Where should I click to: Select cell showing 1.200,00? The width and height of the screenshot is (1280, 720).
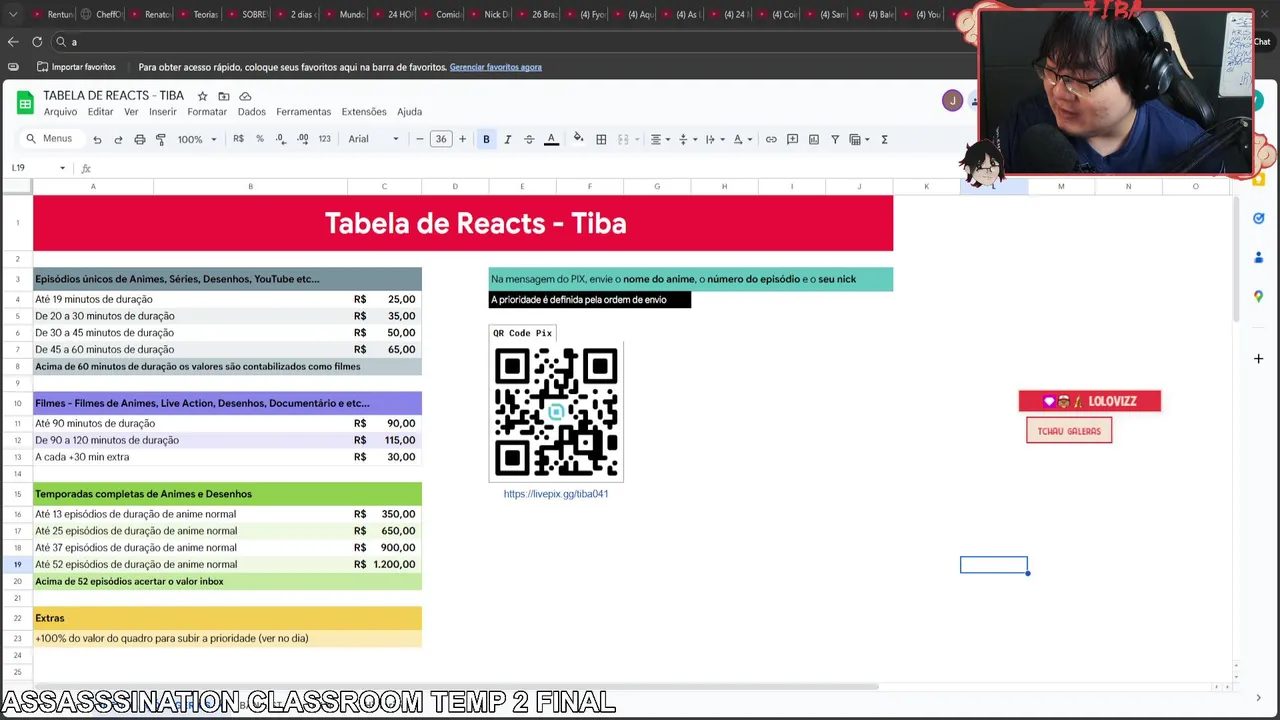384,565
